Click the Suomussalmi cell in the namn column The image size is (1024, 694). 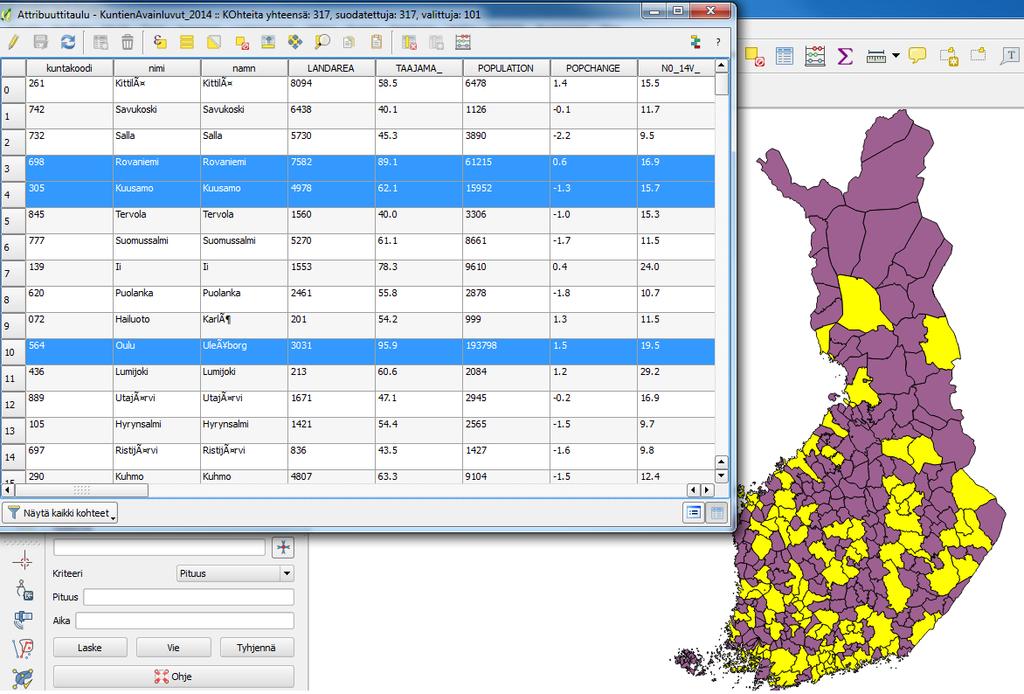(x=244, y=247)
